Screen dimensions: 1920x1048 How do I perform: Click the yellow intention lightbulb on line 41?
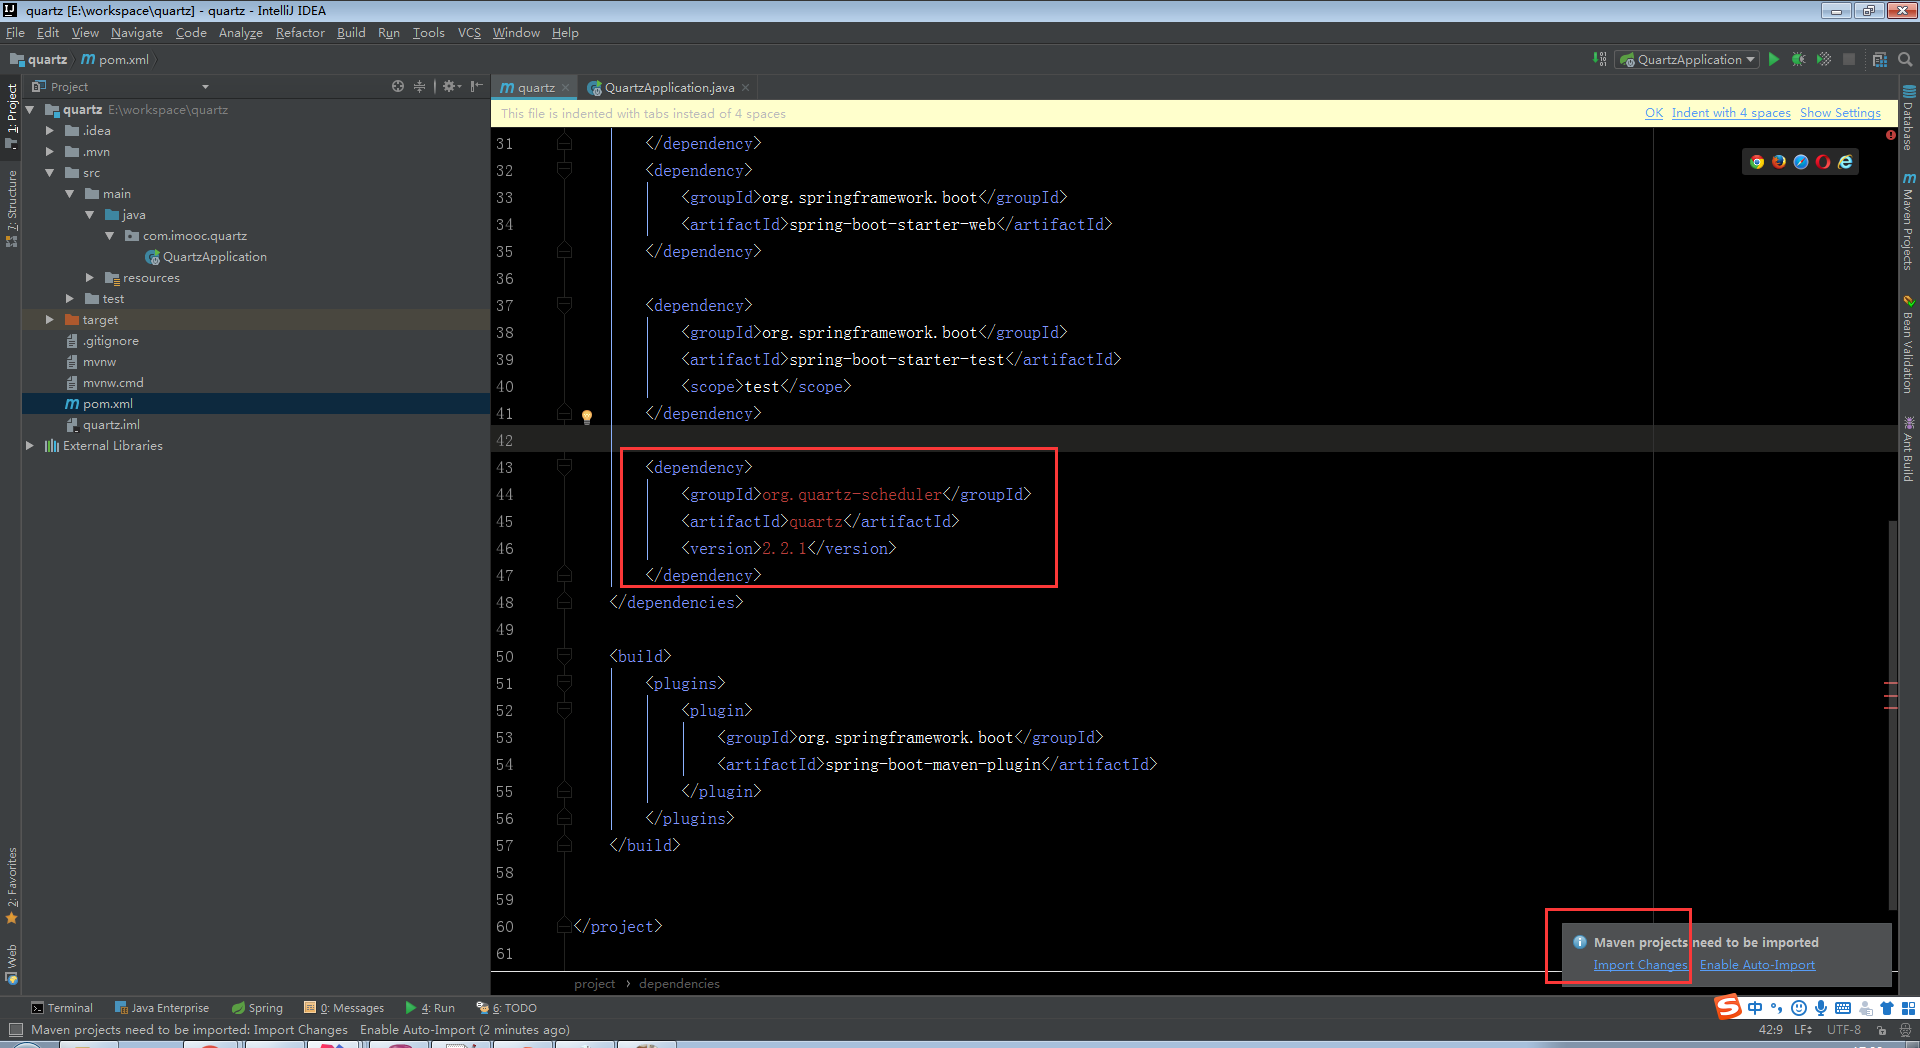(x=587, y=416)
